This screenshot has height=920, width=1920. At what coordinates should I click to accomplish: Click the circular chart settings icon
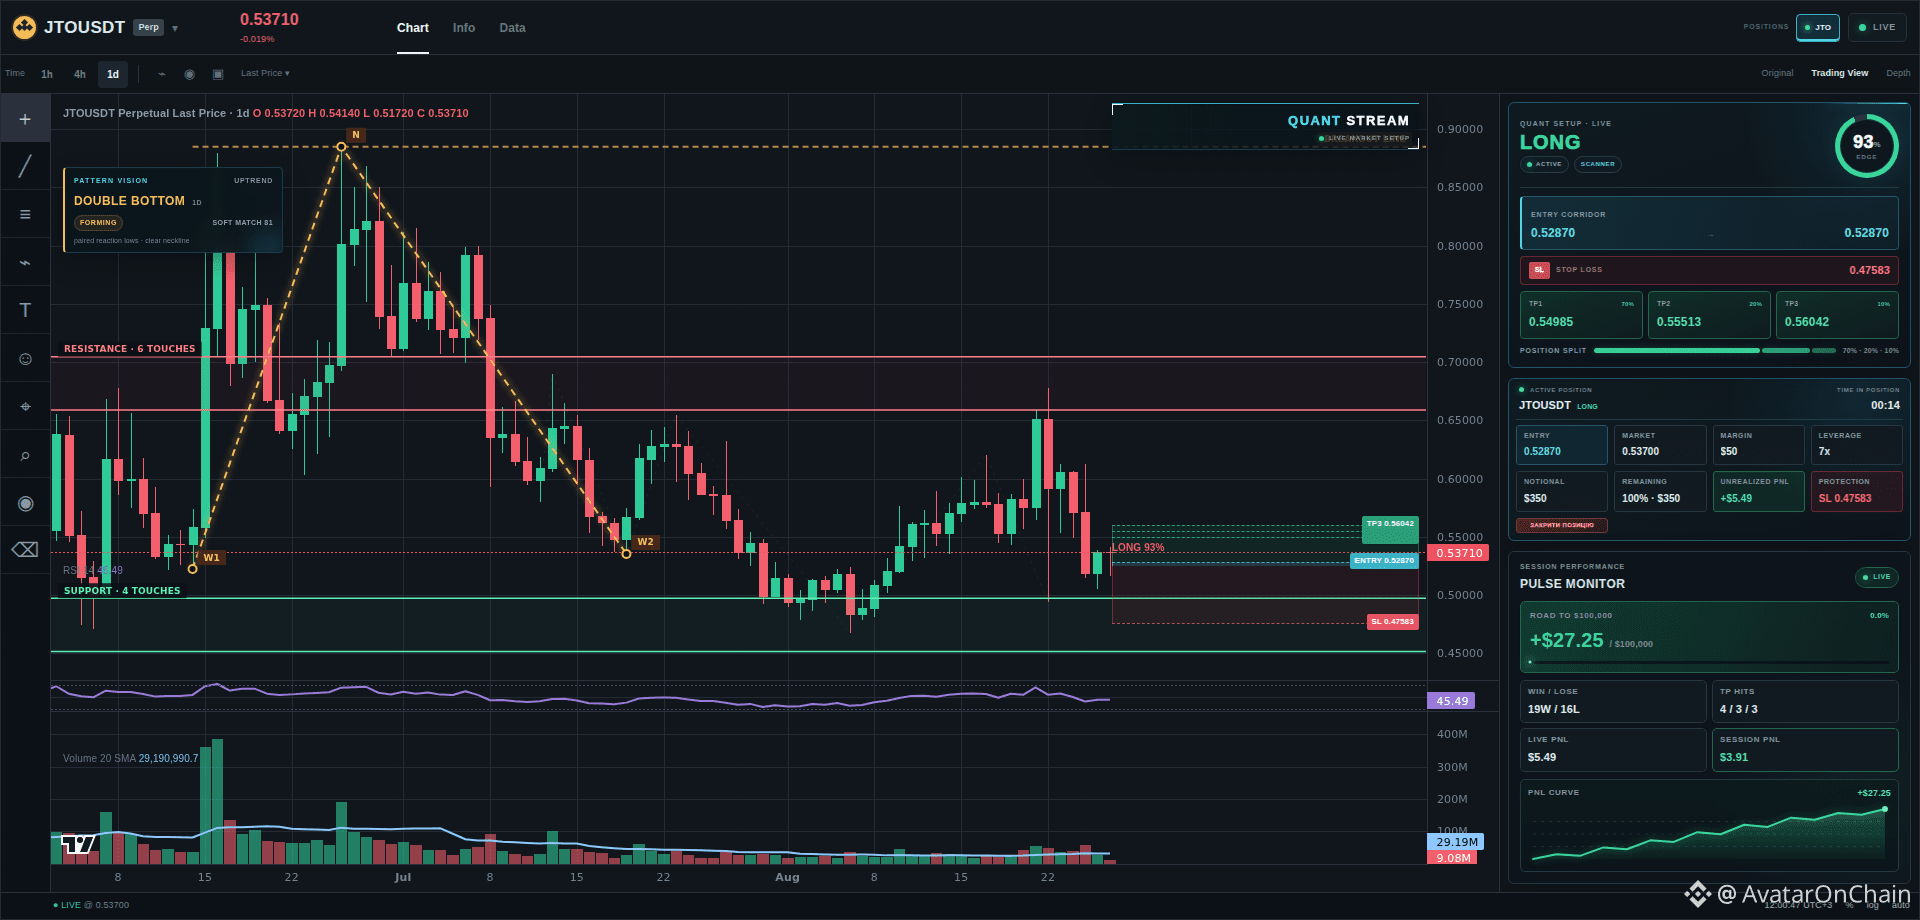190,74
